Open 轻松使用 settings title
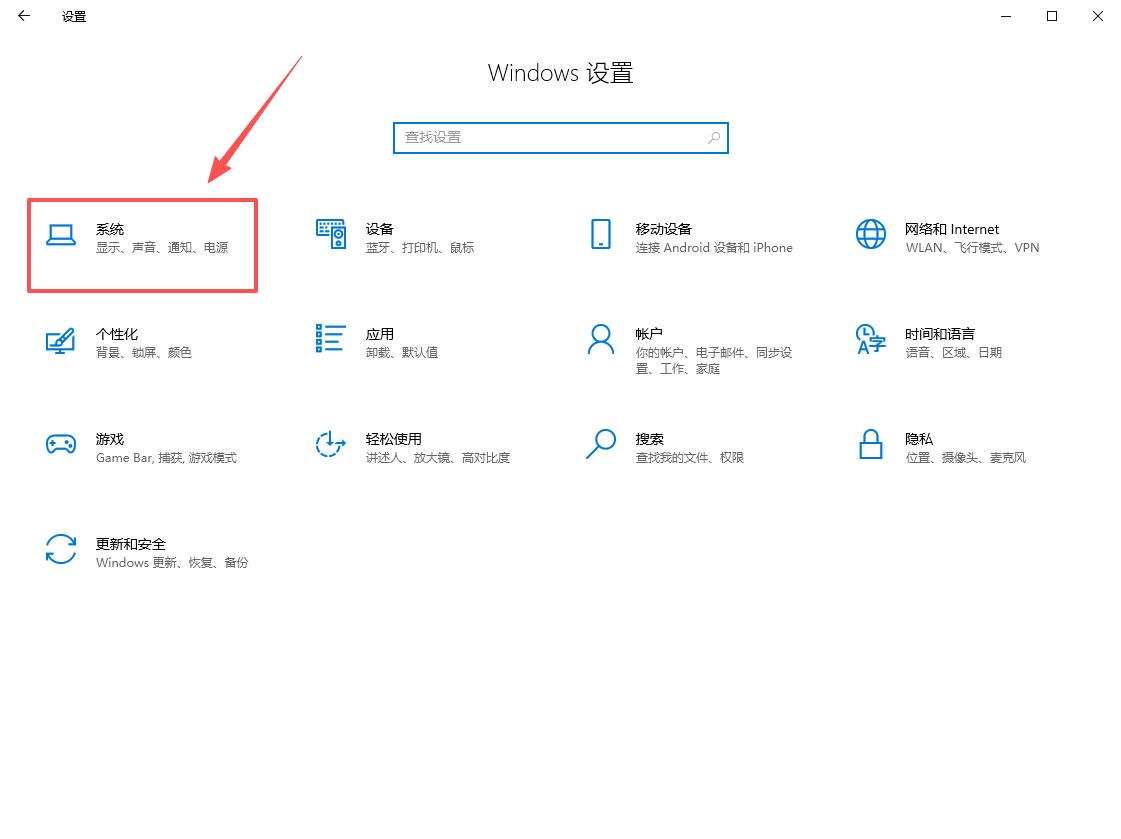The width and height of the screenshot is (1121, 839). tap(393, 440)
